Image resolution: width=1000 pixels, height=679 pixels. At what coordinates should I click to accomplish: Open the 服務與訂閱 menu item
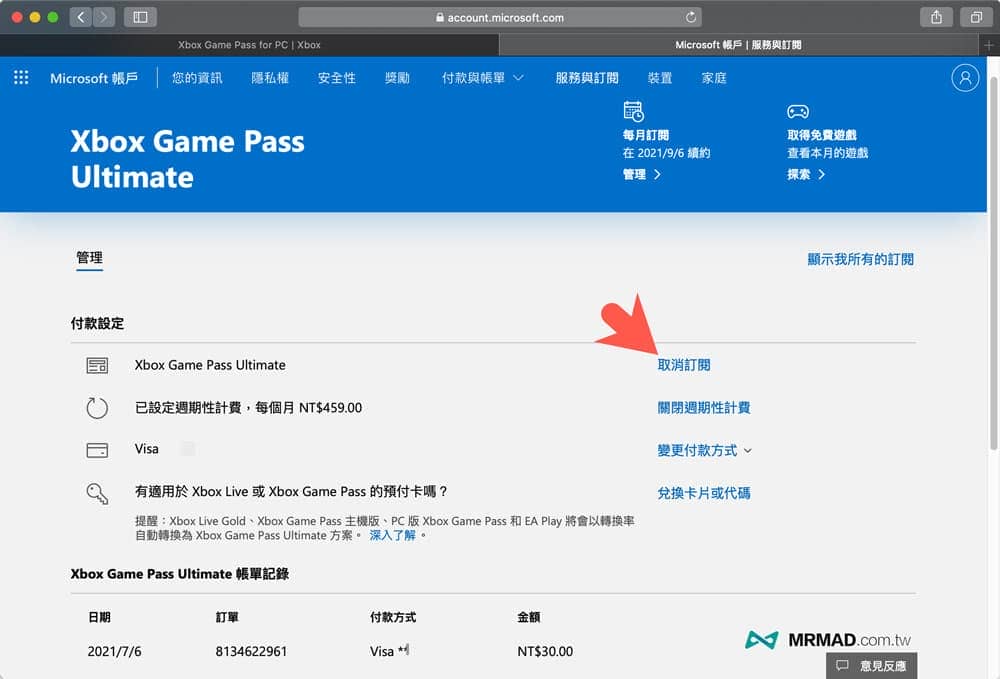tap(587, 78)
